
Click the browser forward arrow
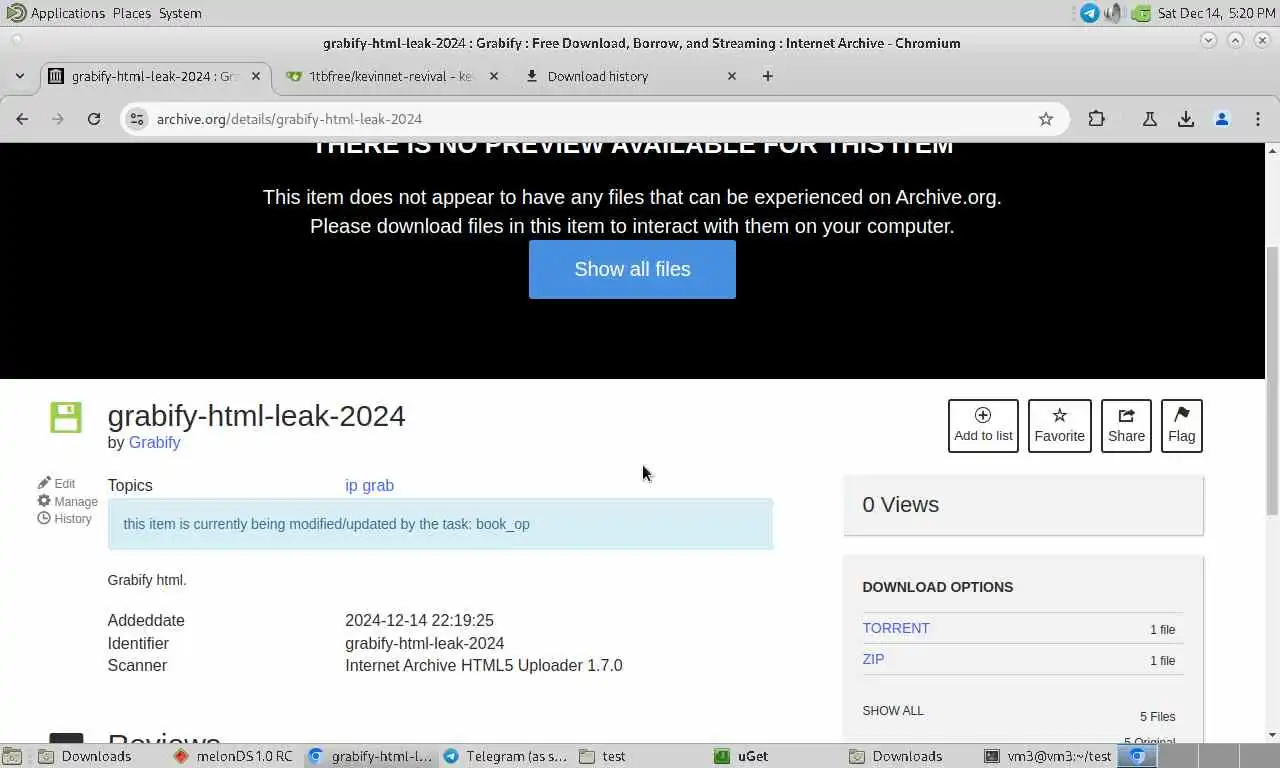tap(58, 119)
